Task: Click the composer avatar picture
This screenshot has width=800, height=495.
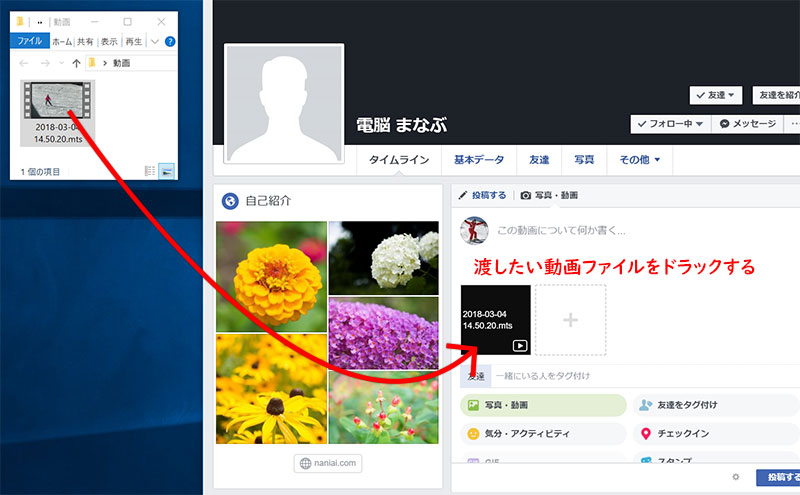Action: [x=474, y=231]
